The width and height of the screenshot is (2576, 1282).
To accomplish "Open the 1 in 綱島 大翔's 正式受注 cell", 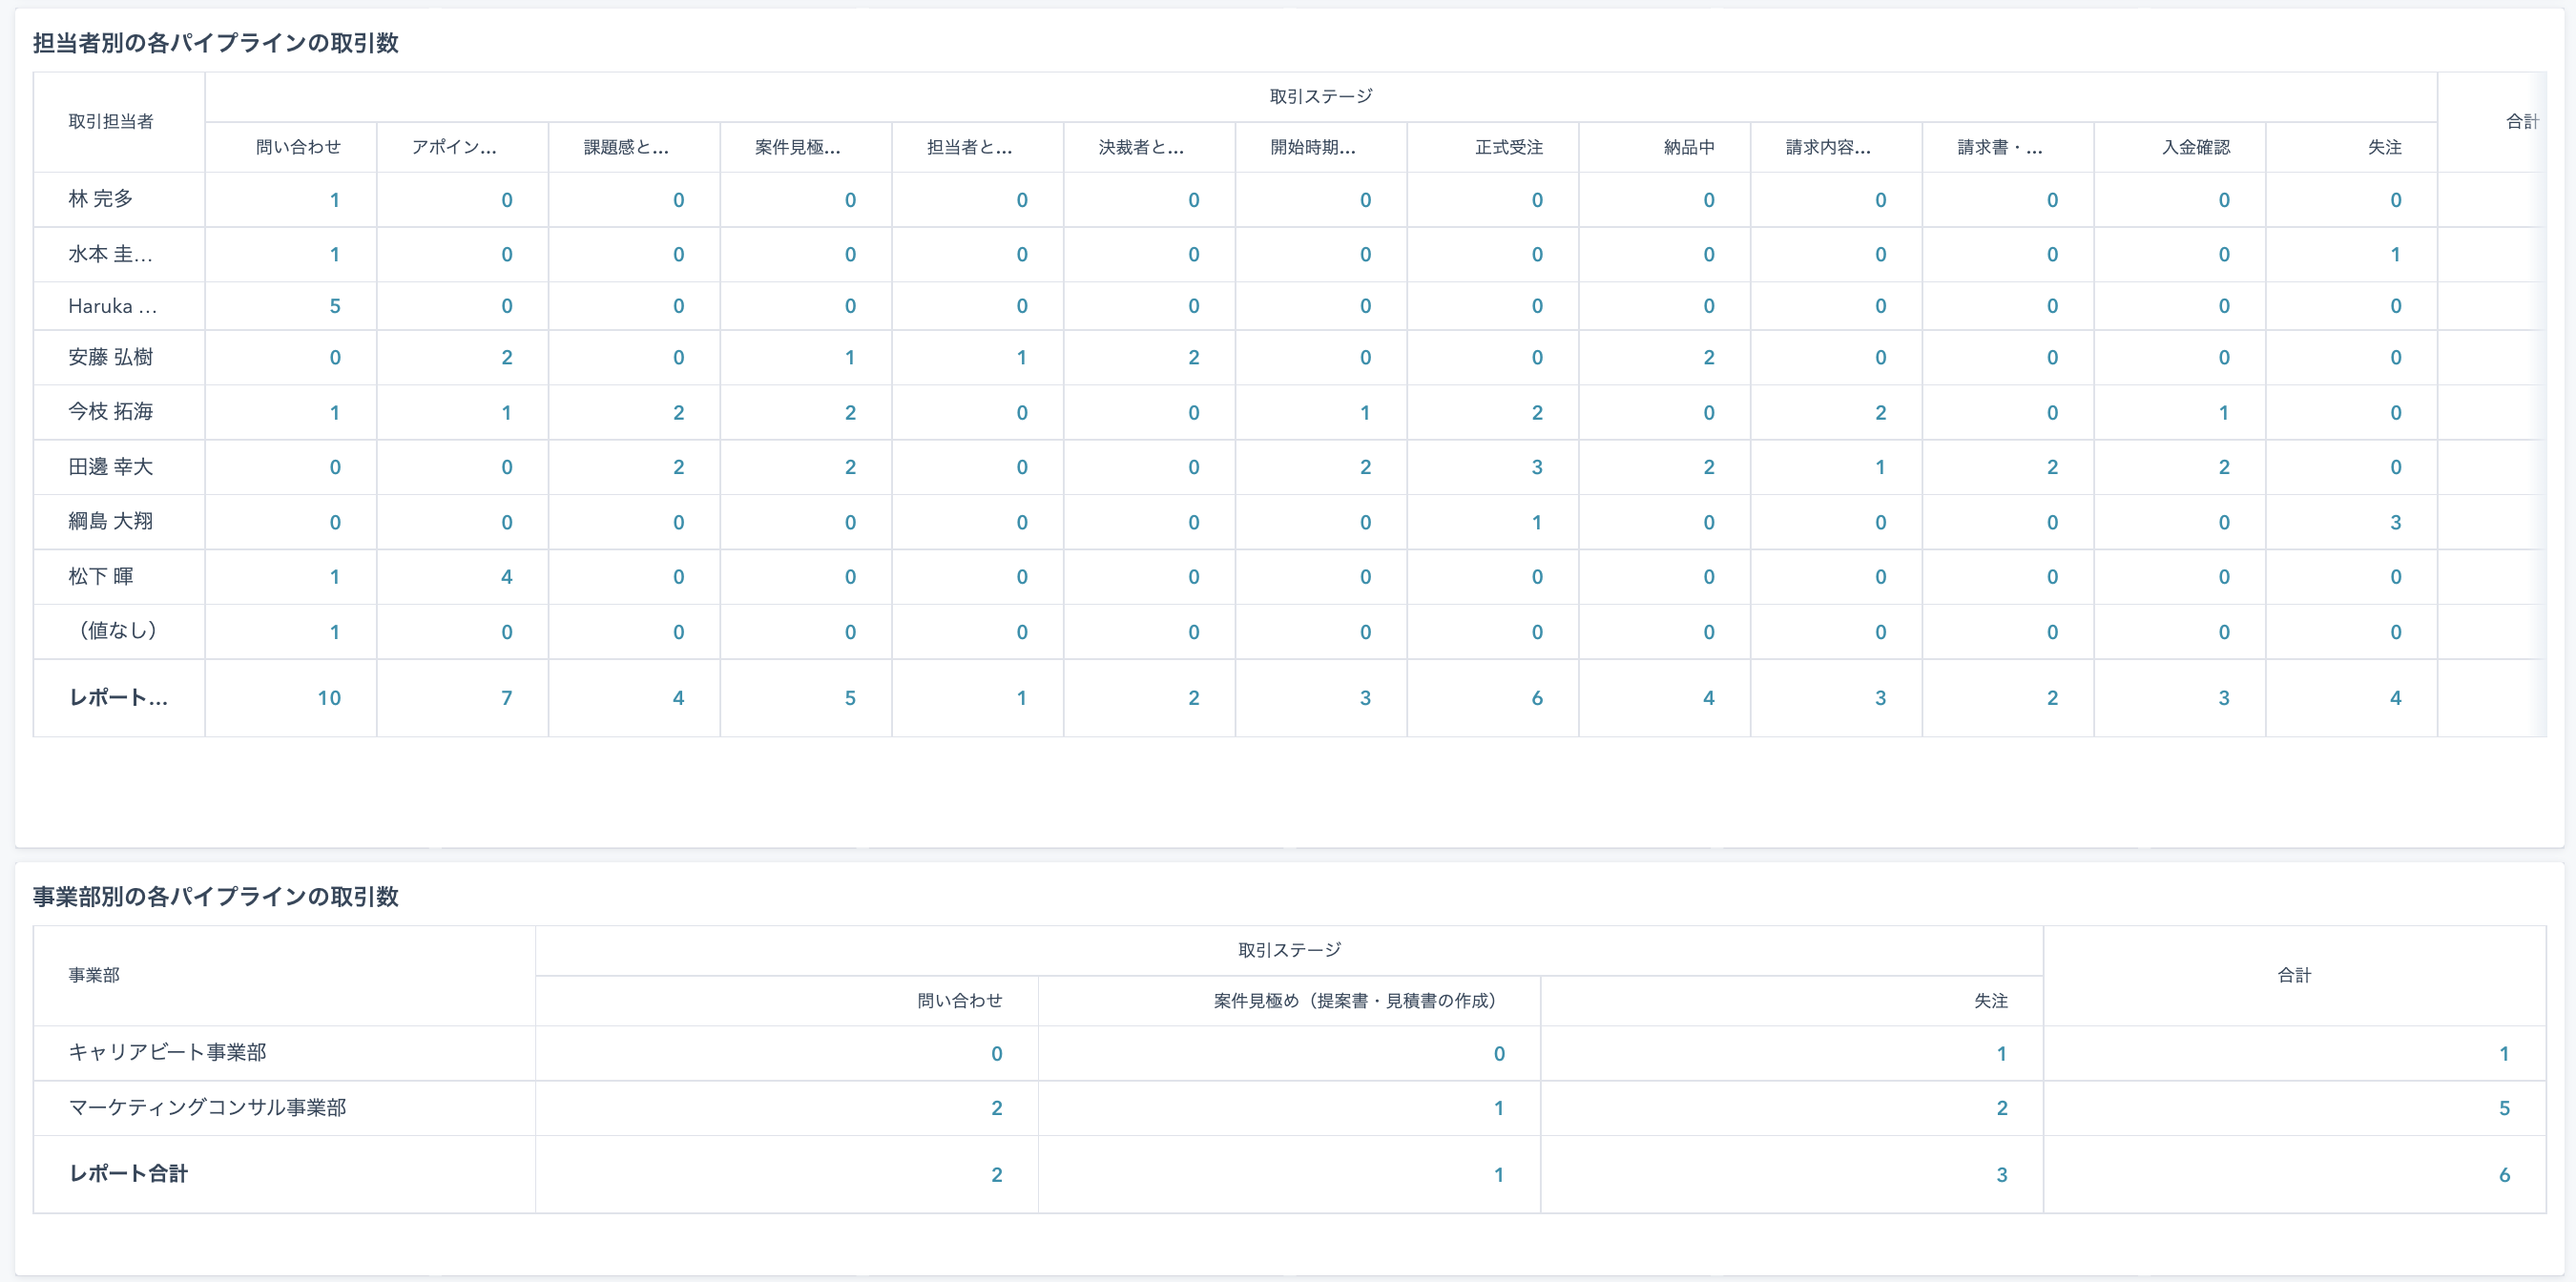I will [x=1537, y=522].
